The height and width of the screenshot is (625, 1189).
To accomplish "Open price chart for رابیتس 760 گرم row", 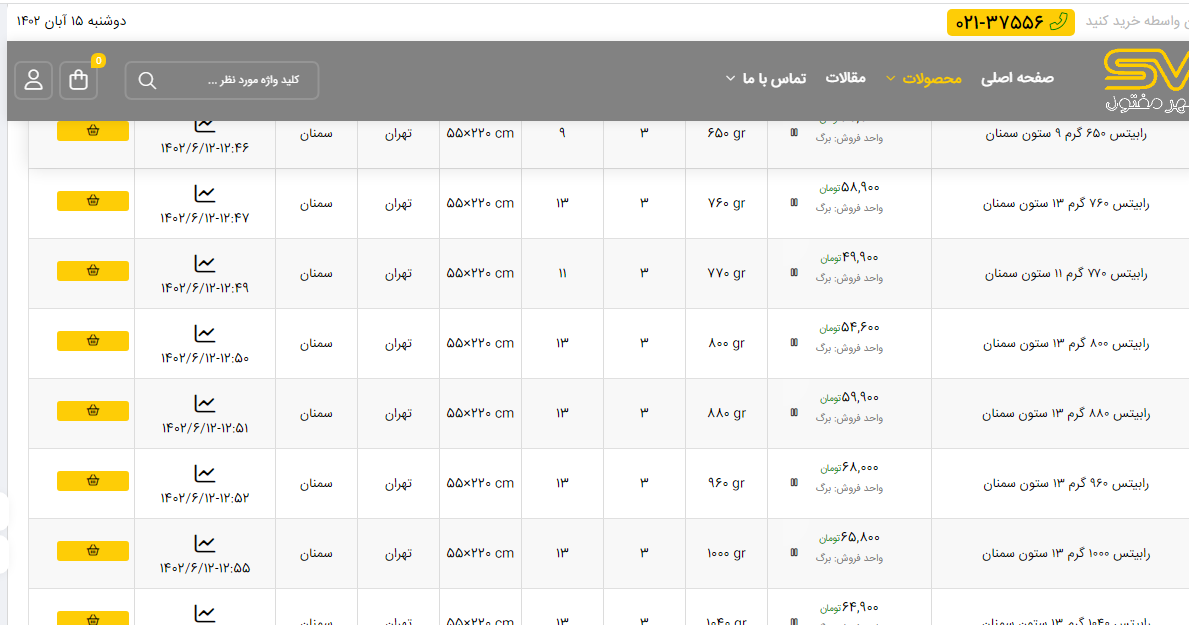I will coord(204,193).
